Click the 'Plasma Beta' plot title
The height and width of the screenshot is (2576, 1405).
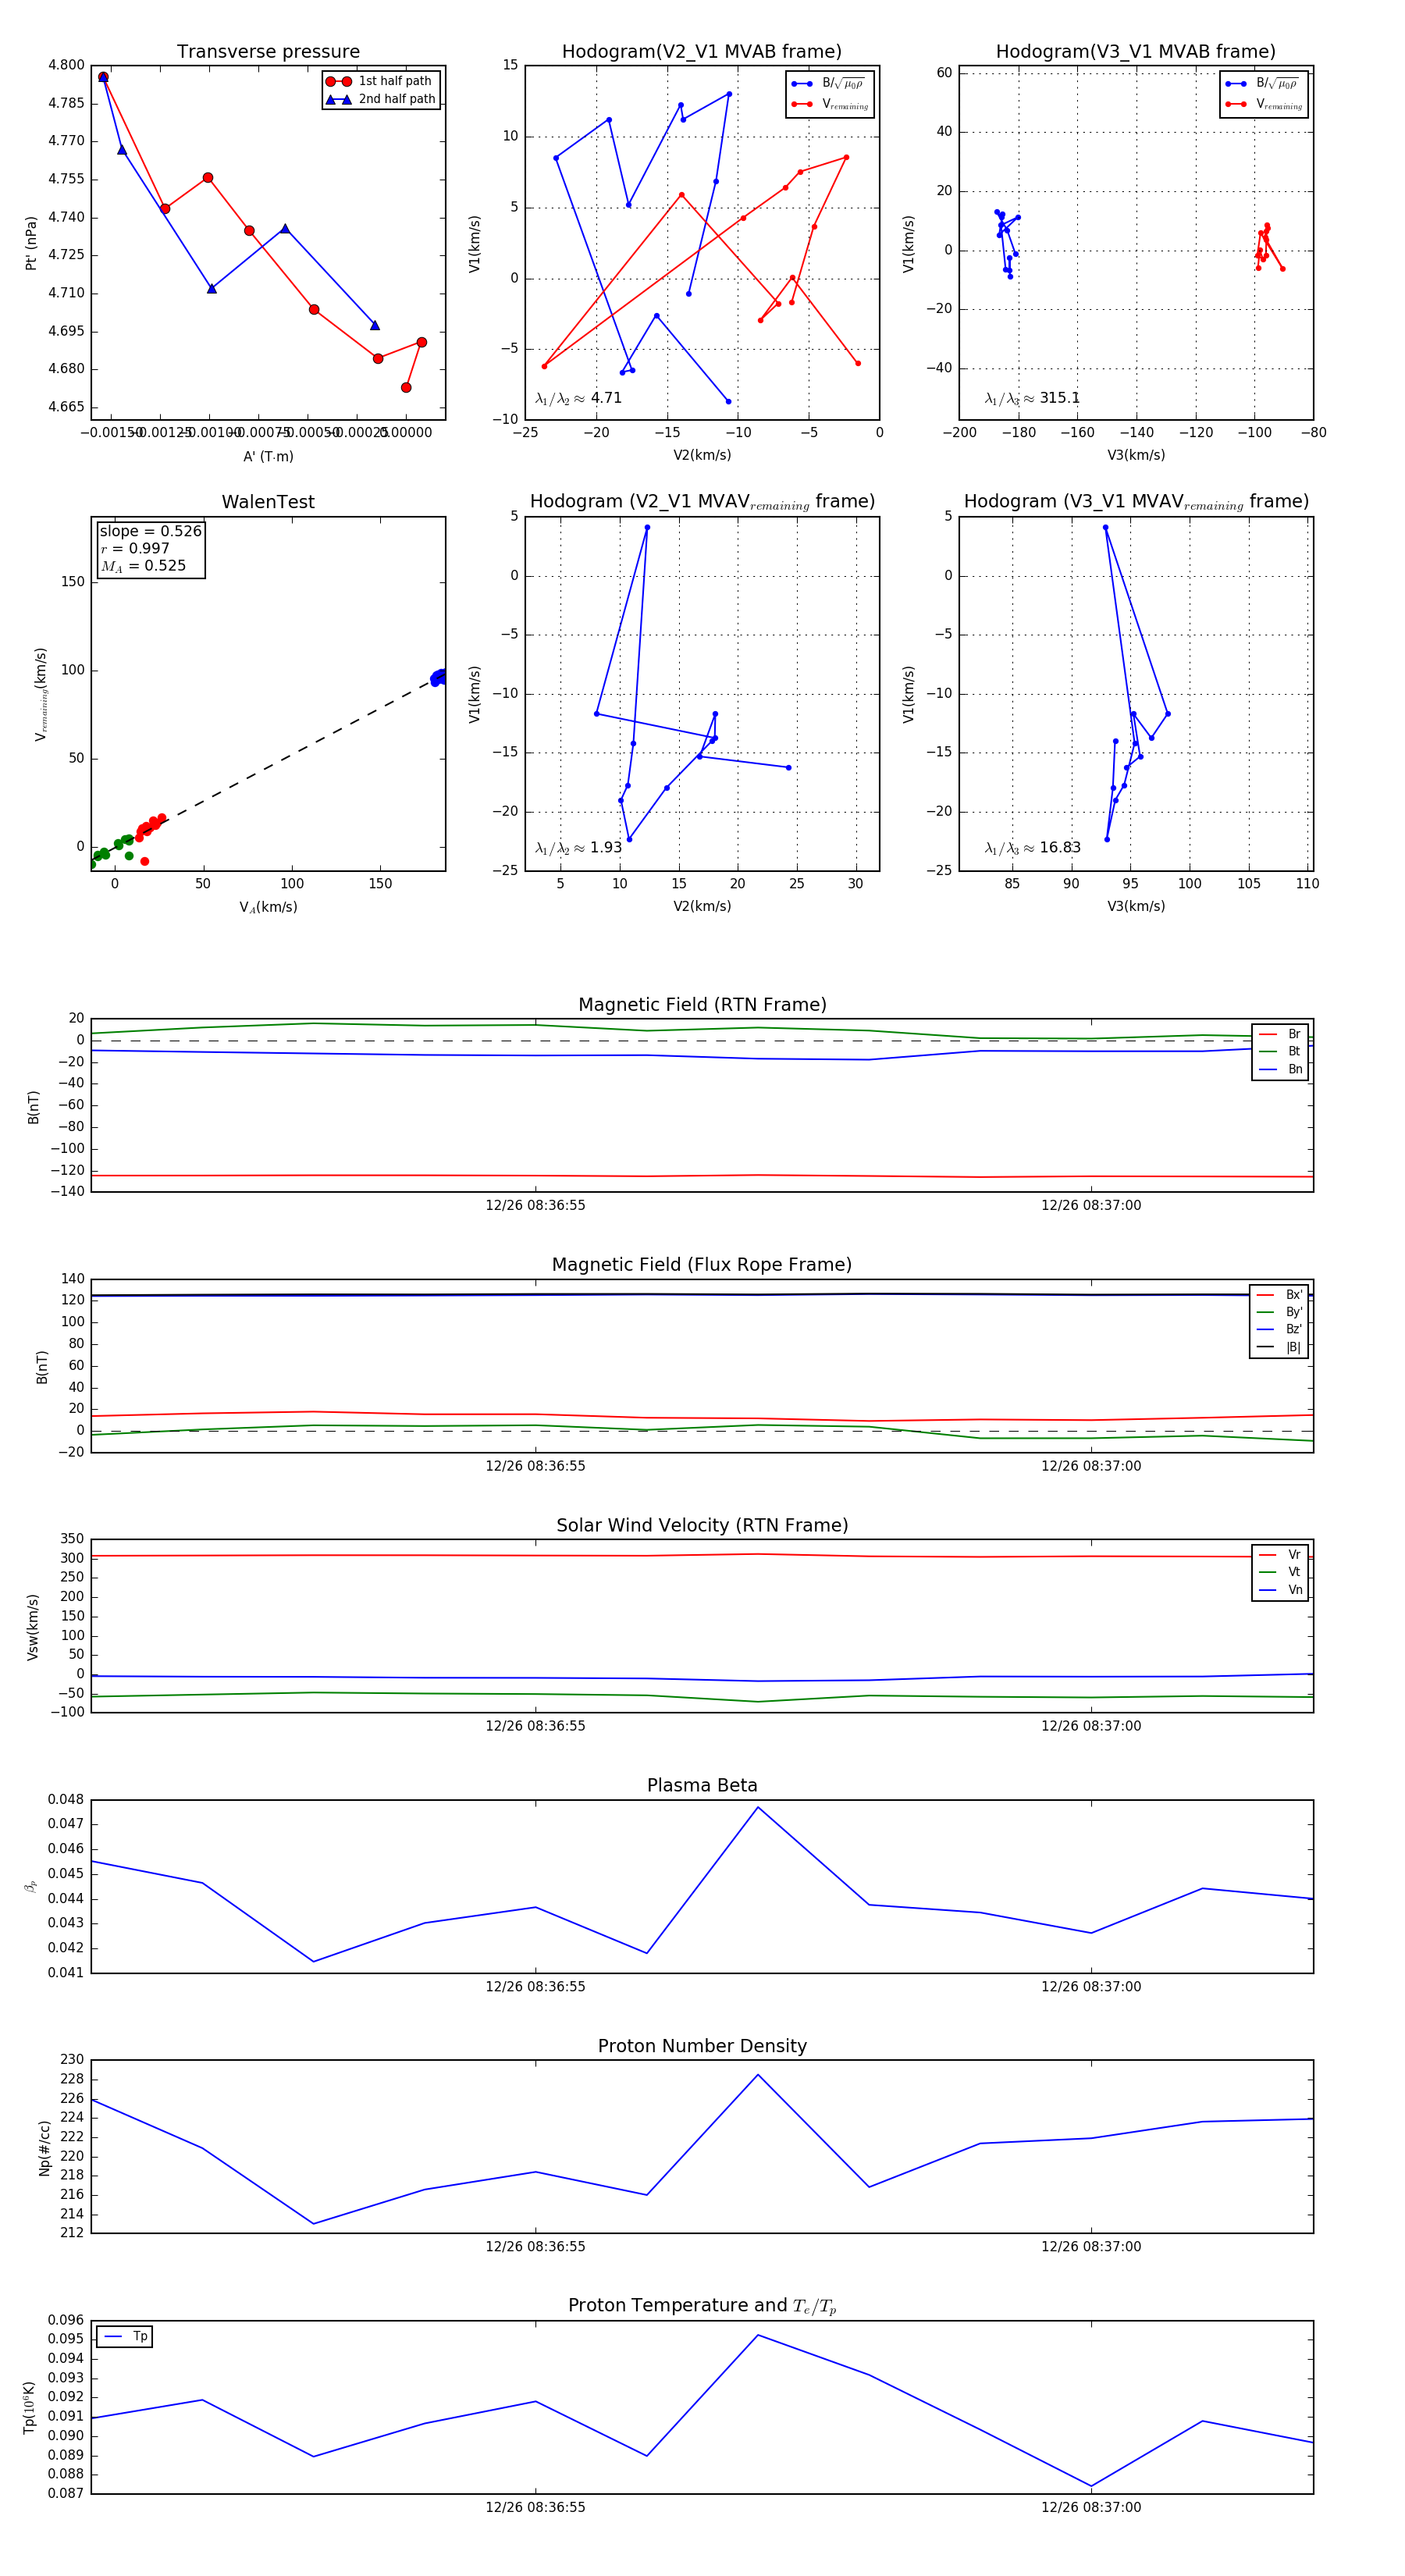tap(702, 1786)
